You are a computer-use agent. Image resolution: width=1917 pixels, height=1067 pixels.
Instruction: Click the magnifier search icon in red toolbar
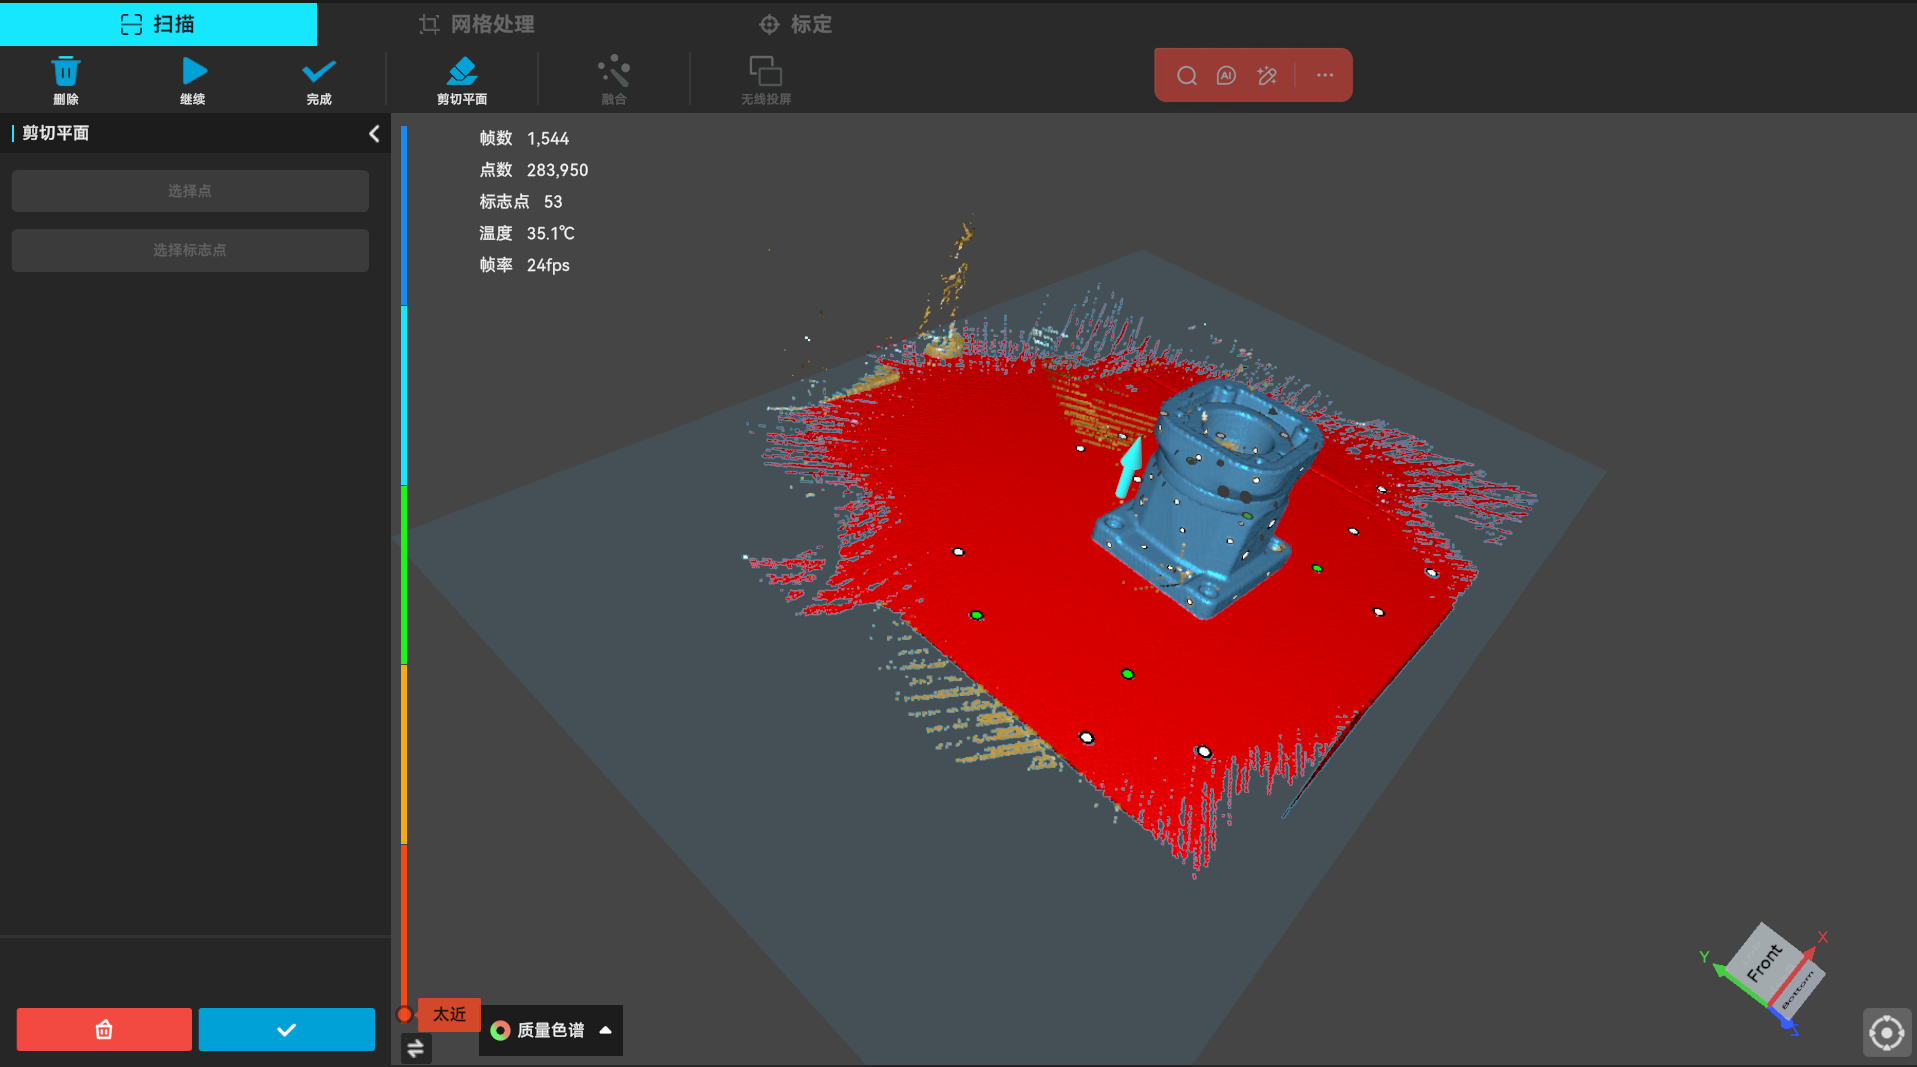click(1186, 76)
